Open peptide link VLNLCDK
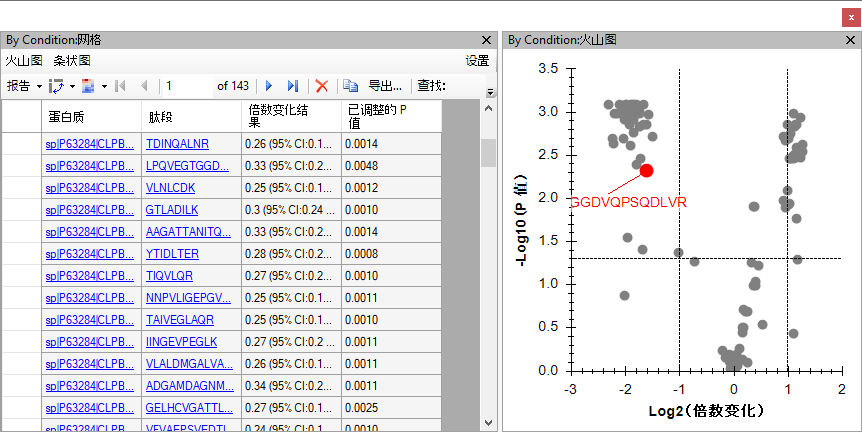 point(170,188)
